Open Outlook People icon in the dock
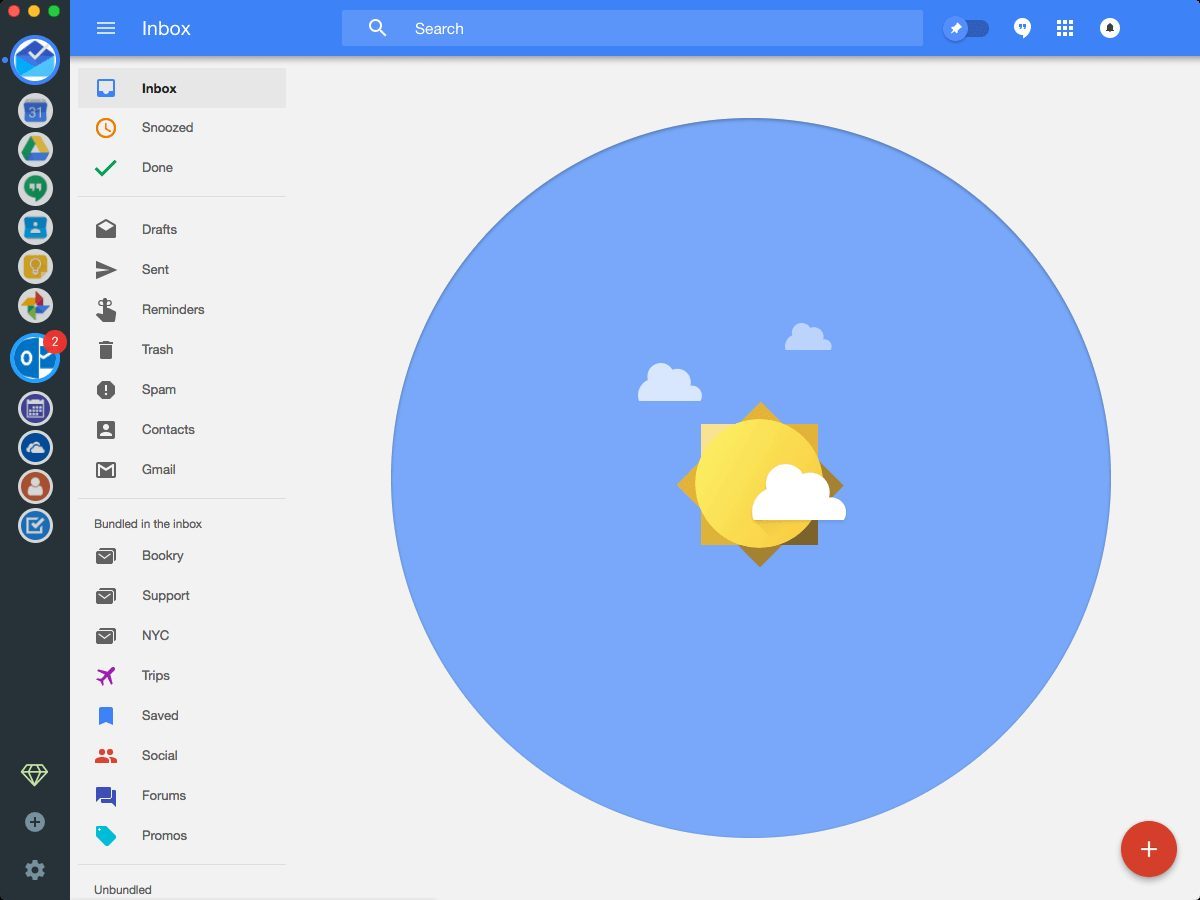Viewport: 1200px width, 900px height. (35, 486)
